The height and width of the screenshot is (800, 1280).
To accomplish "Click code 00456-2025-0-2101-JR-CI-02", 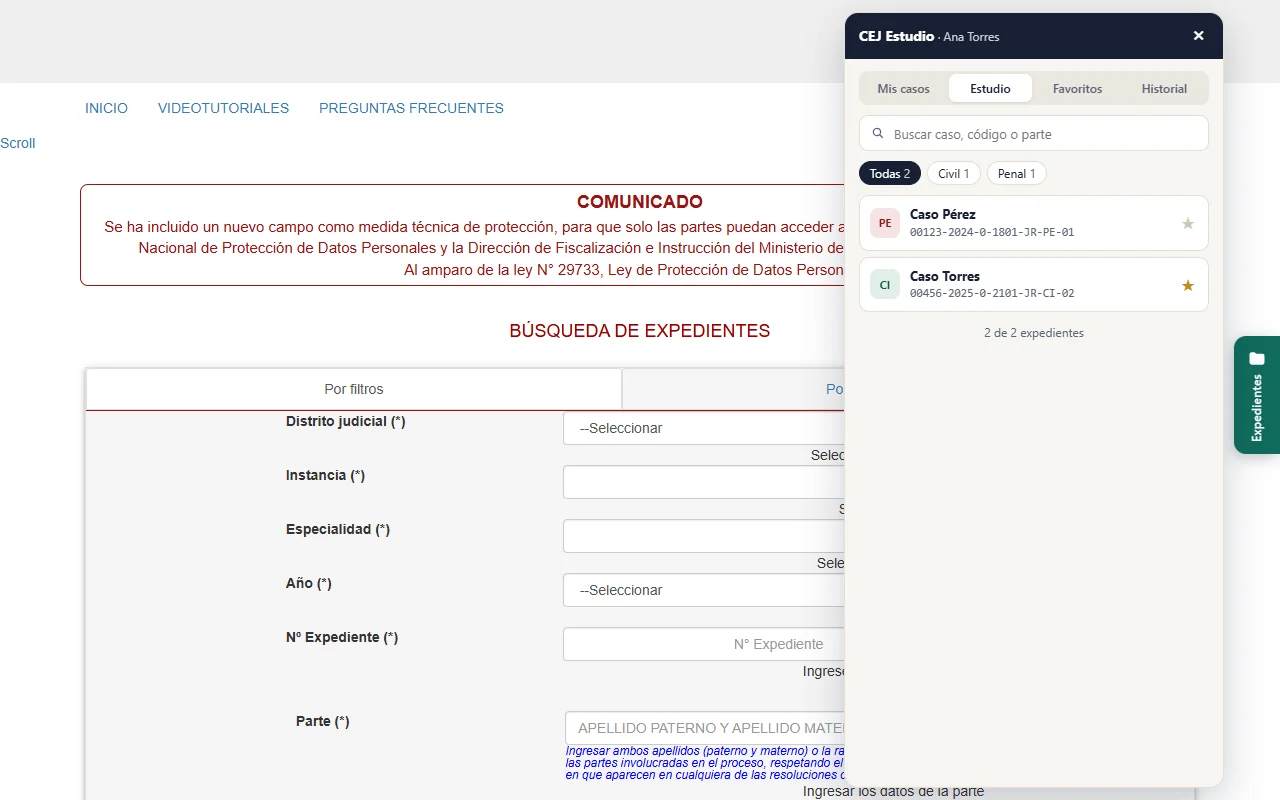I will click(992, 294).
